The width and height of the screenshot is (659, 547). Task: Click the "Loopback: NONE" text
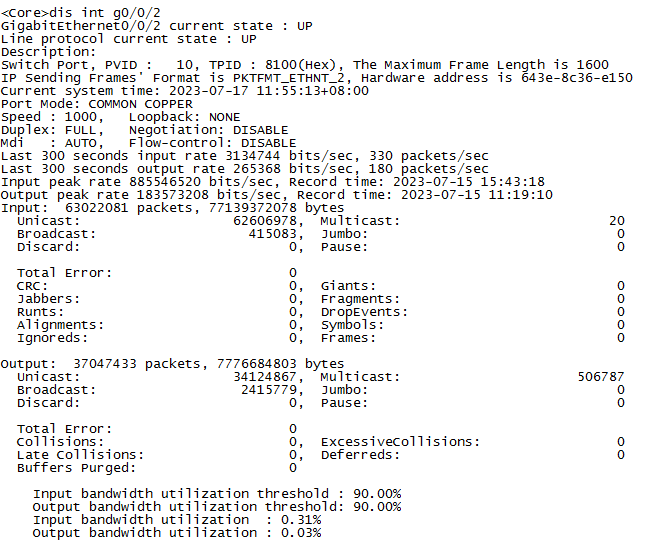(x=185, y=116)
